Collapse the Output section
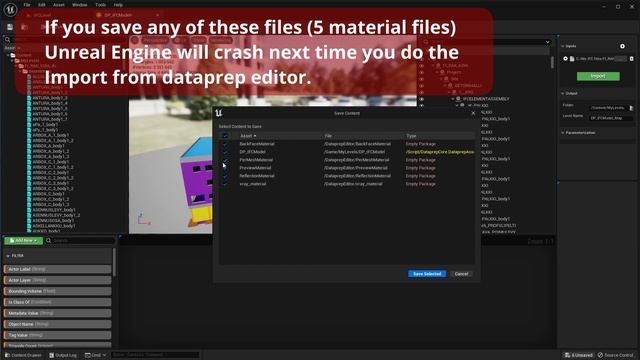Viewport: 640px width, 360px height. click(x=563, y=93)
